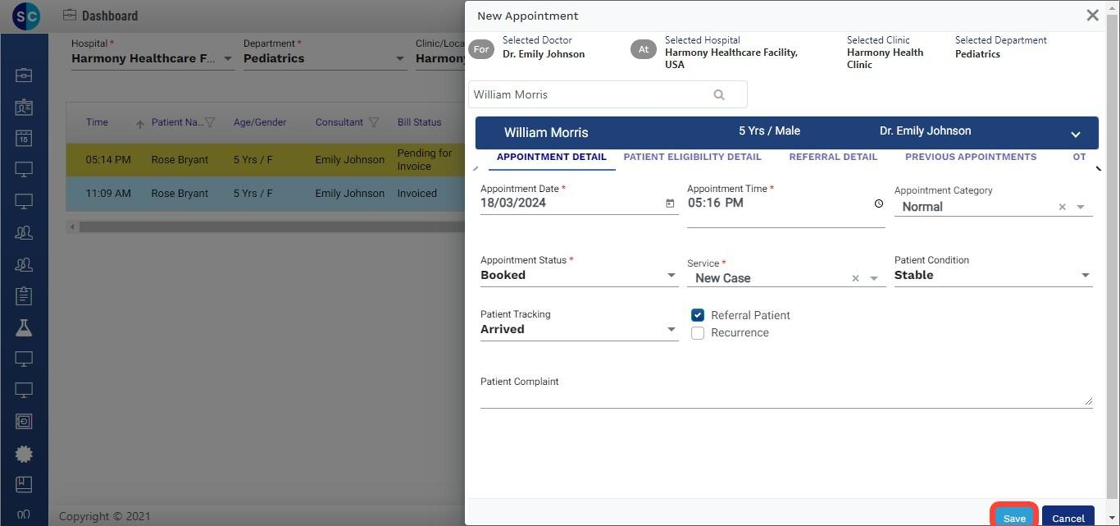Click the Bill Status column header
Image resolution: width=1120 pixels, height=526 pixels.
click(419, 122)
